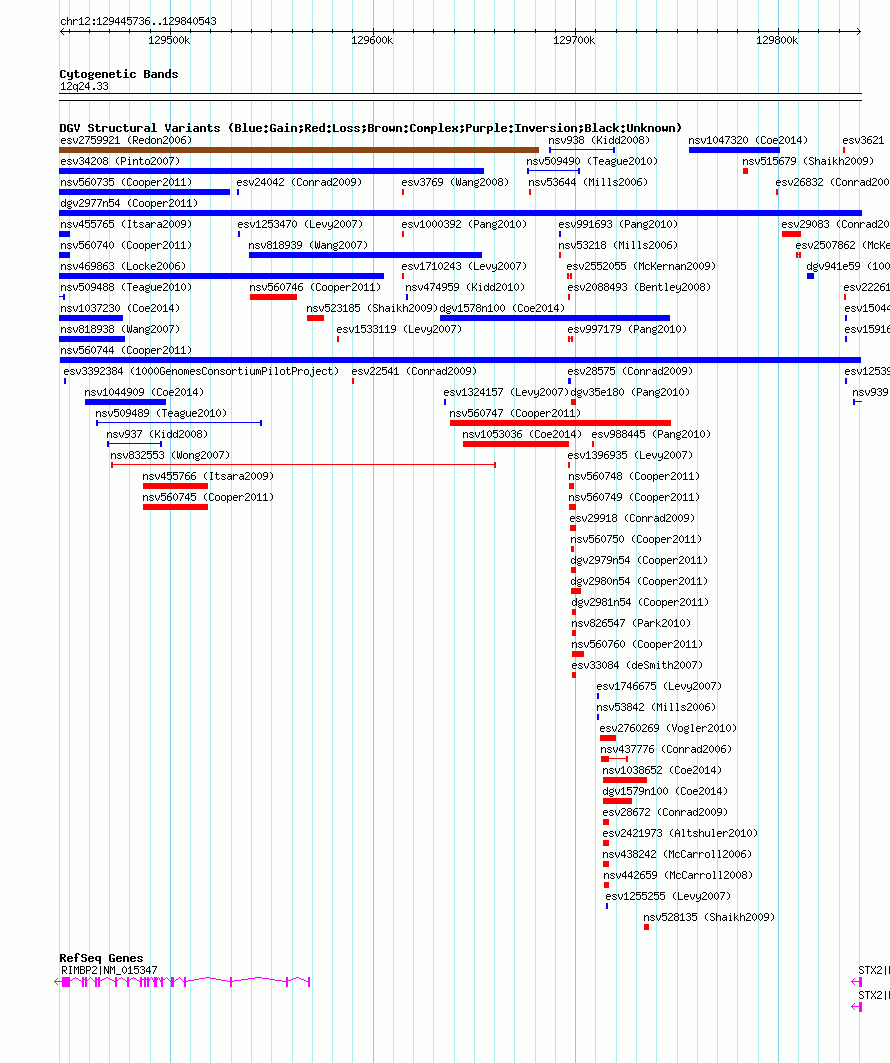Select nsv515679 (Shaikh2009) label
The image size is (890, 1063).
[808, 161]
